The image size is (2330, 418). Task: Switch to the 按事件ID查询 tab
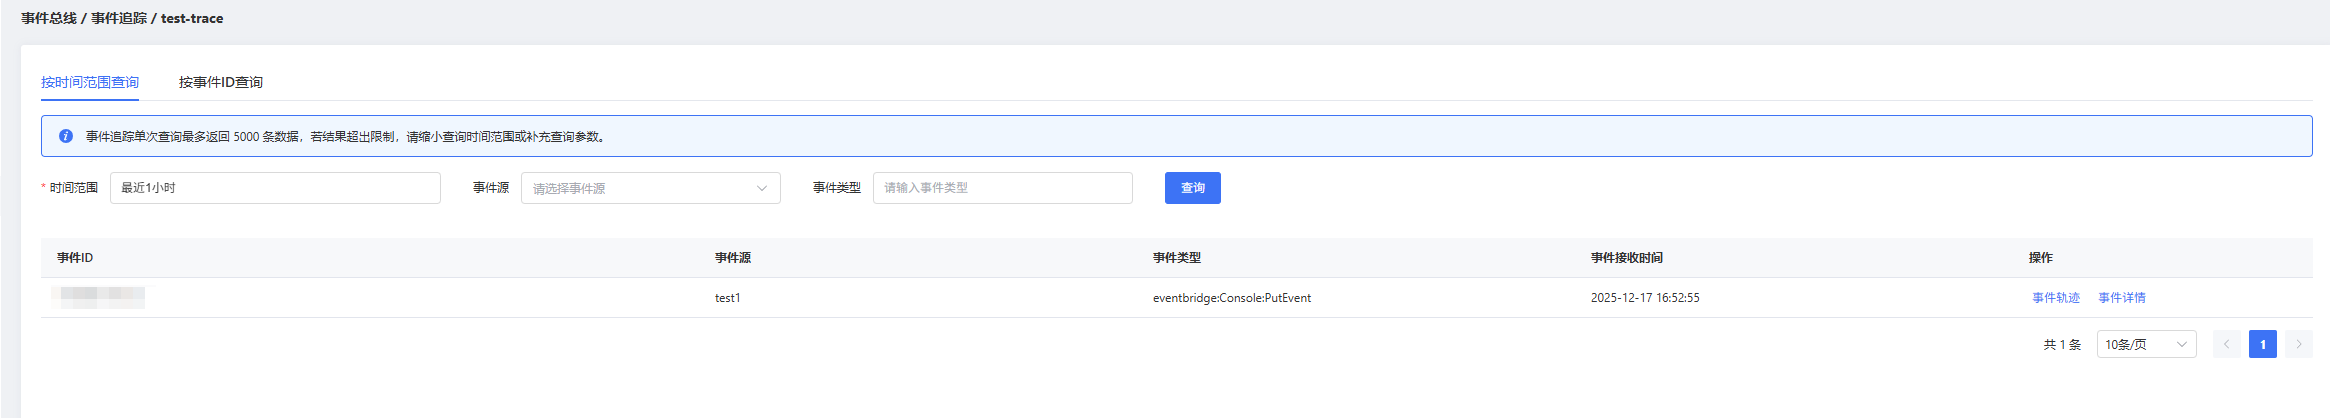[x=221, y=82]
